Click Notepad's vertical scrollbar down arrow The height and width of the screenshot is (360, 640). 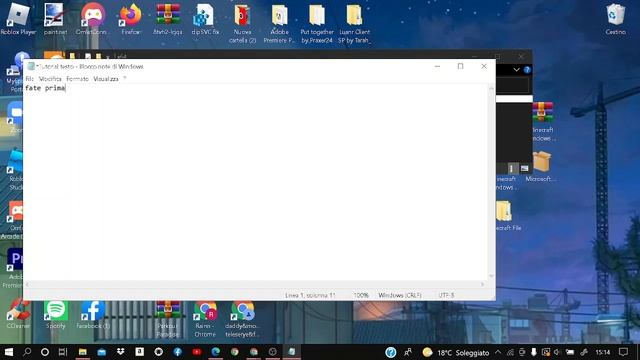491,276
